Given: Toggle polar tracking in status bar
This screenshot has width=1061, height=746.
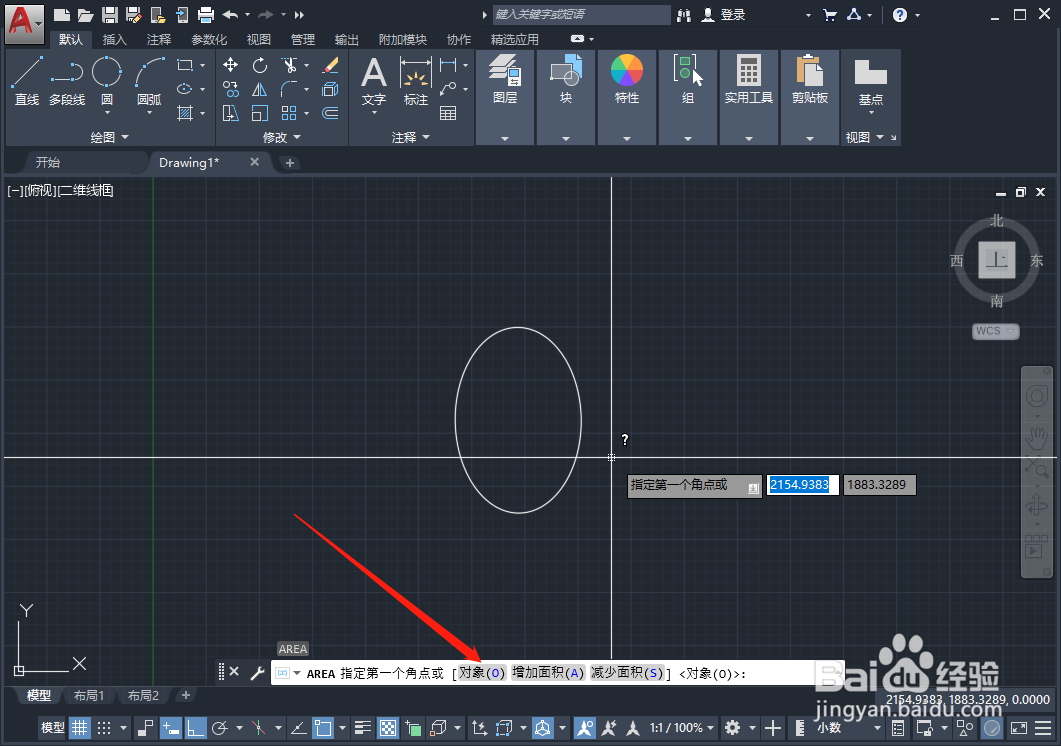Looking at the screenshot, I should tap(219, 728).
